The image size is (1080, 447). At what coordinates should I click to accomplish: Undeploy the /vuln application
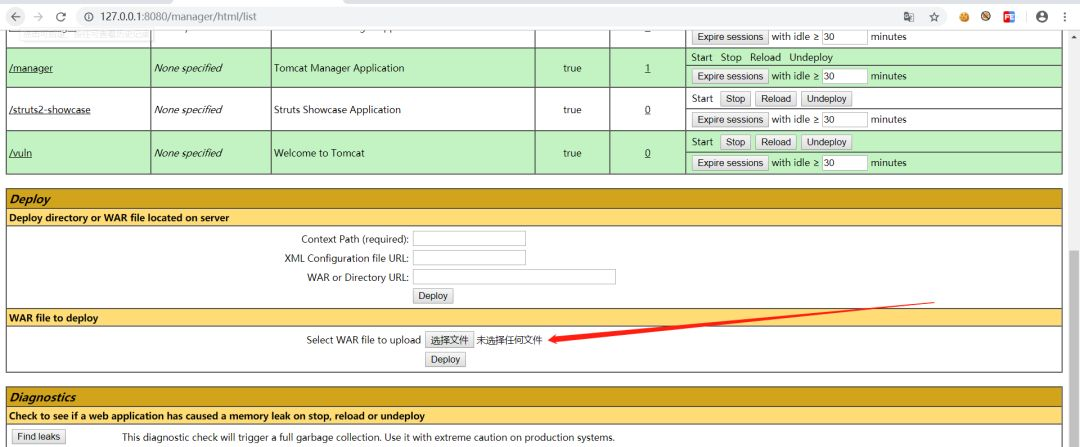[x=827, y=143]
